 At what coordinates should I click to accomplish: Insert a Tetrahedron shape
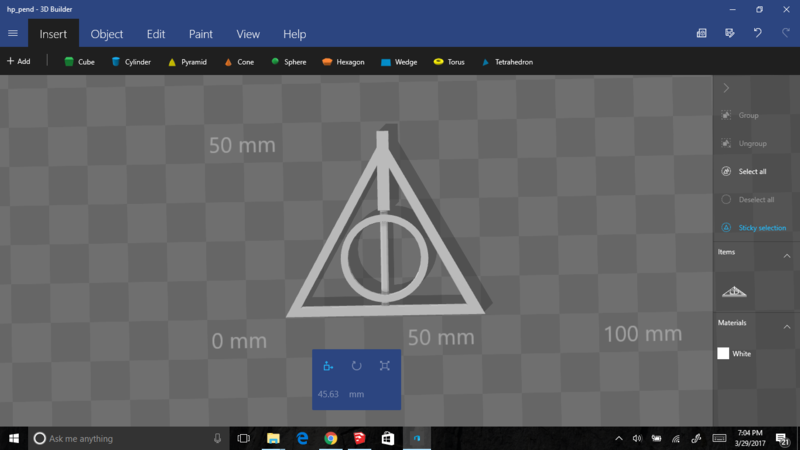click(x=507, y=62)
